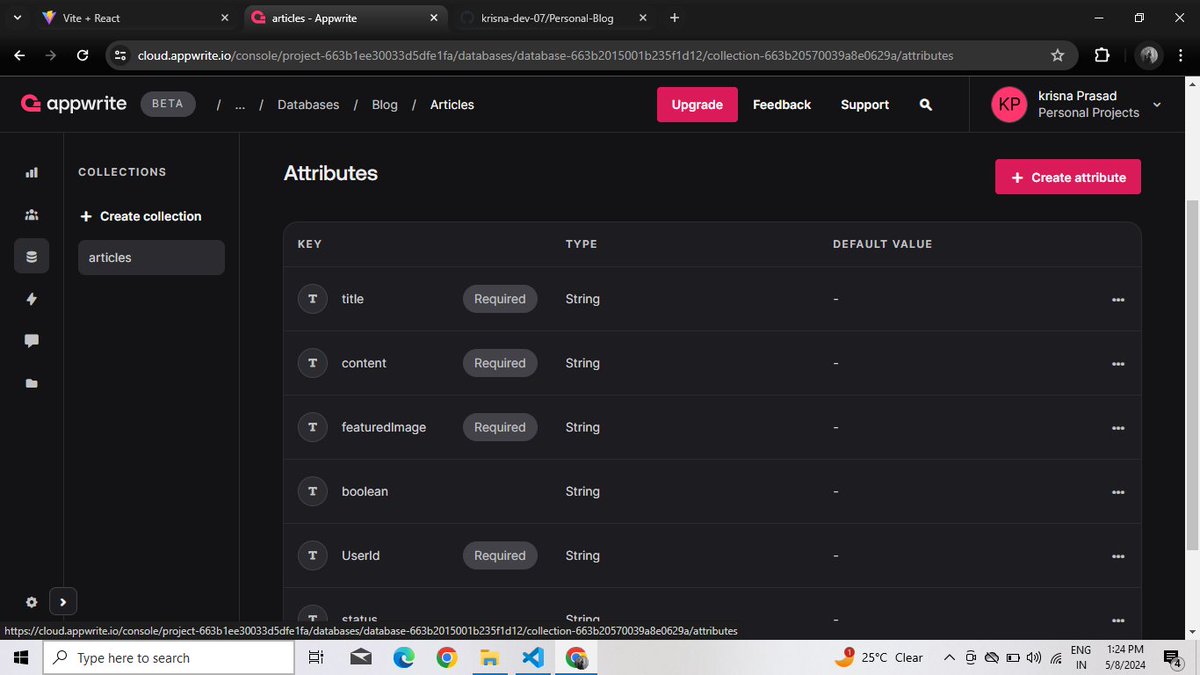This screenshot has width=1200, height=675.
Task: Switch to the Vite + React browser tab
Action: (135, 18)
